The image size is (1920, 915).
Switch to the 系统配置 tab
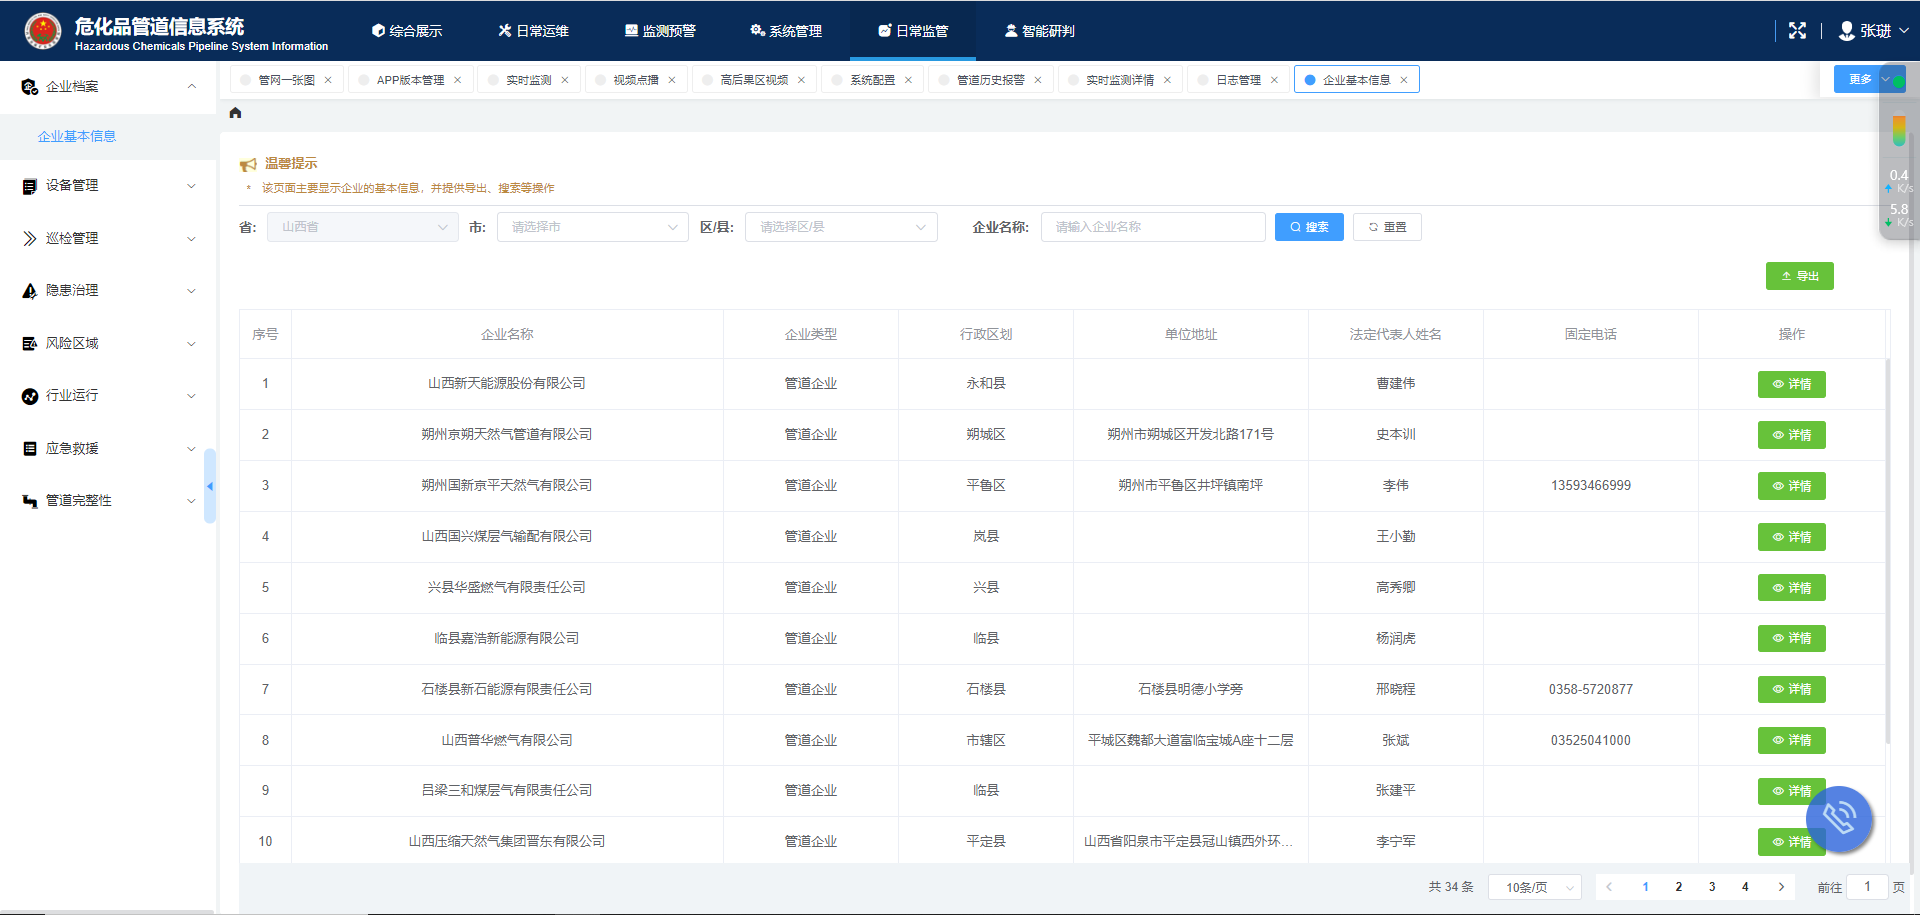coord(872,80)
